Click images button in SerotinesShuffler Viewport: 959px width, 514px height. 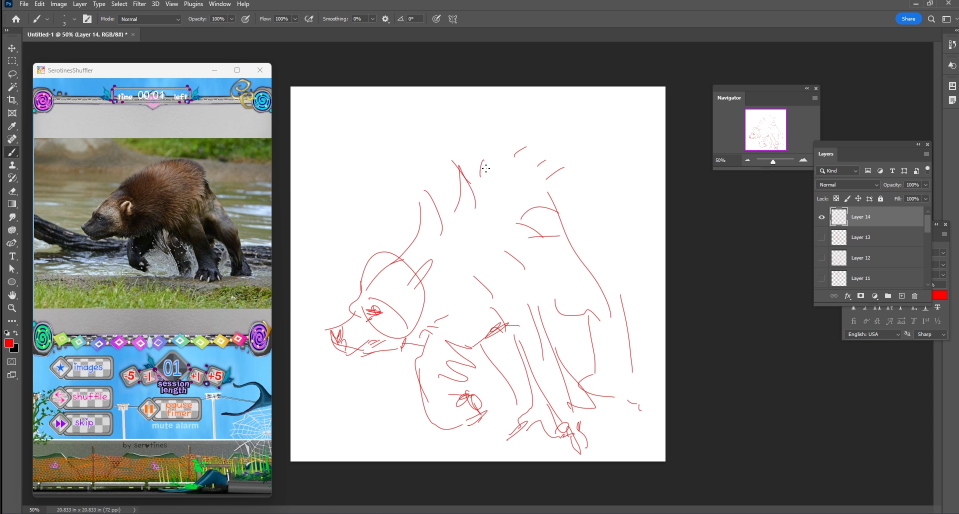(82, 368)
